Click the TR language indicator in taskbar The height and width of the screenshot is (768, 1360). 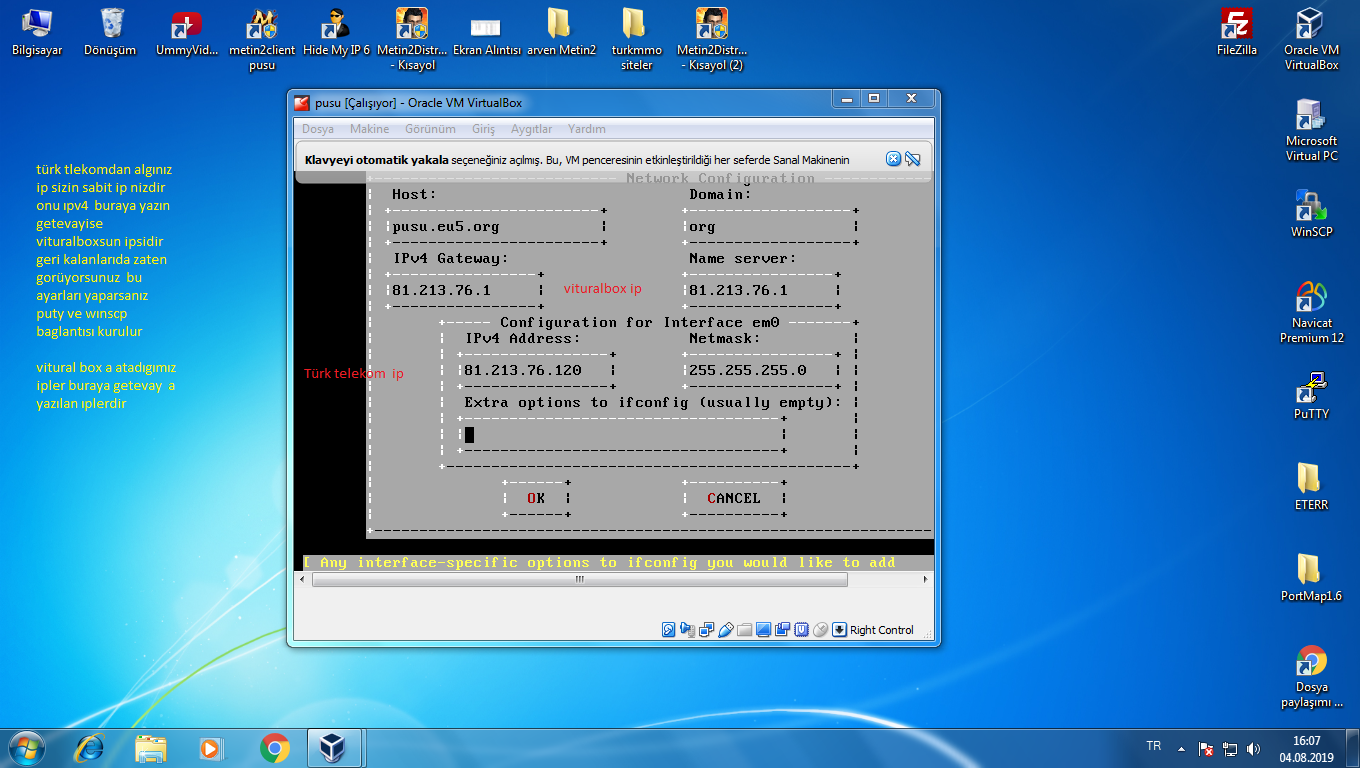click(x=1153, y=746)
